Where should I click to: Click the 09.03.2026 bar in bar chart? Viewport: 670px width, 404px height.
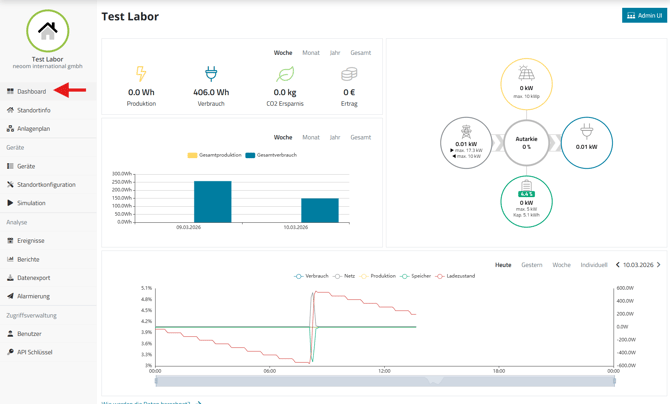click(x=212, y=201)
